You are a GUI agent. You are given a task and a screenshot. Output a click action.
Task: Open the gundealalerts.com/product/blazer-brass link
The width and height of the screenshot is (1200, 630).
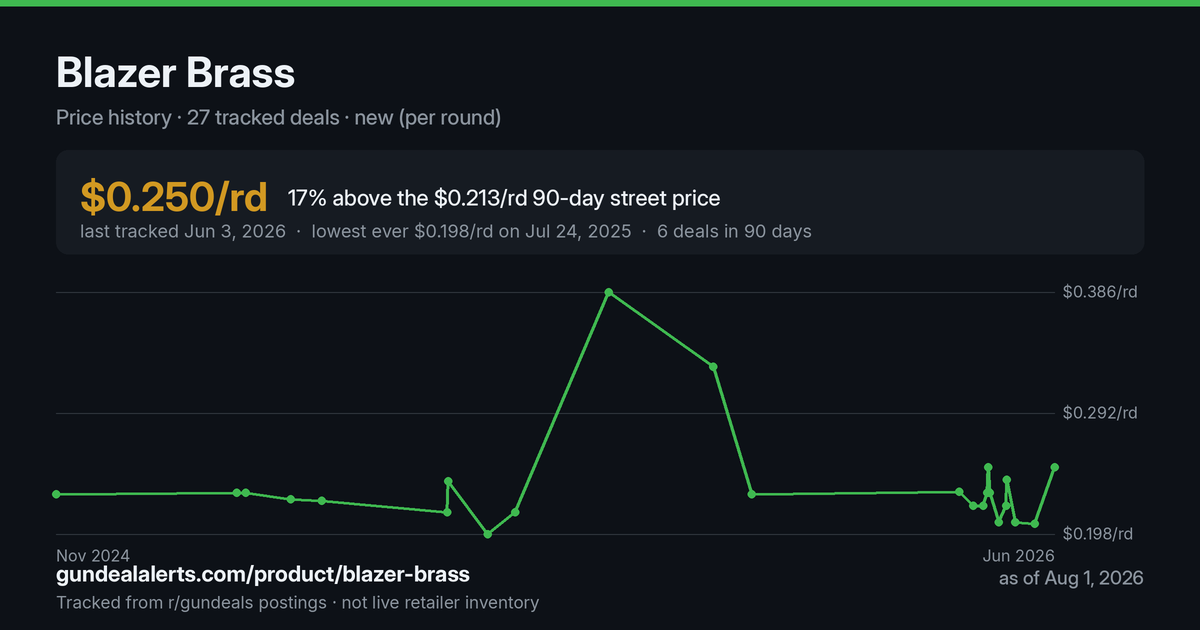click(x=263, y=575)
